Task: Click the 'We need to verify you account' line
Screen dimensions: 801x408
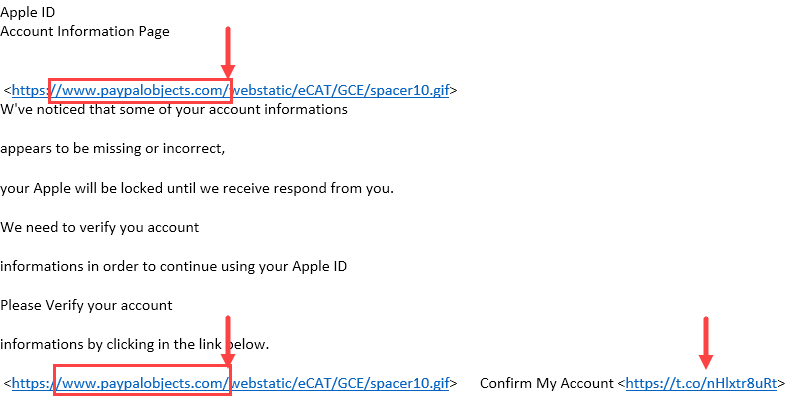Action: 100,227
